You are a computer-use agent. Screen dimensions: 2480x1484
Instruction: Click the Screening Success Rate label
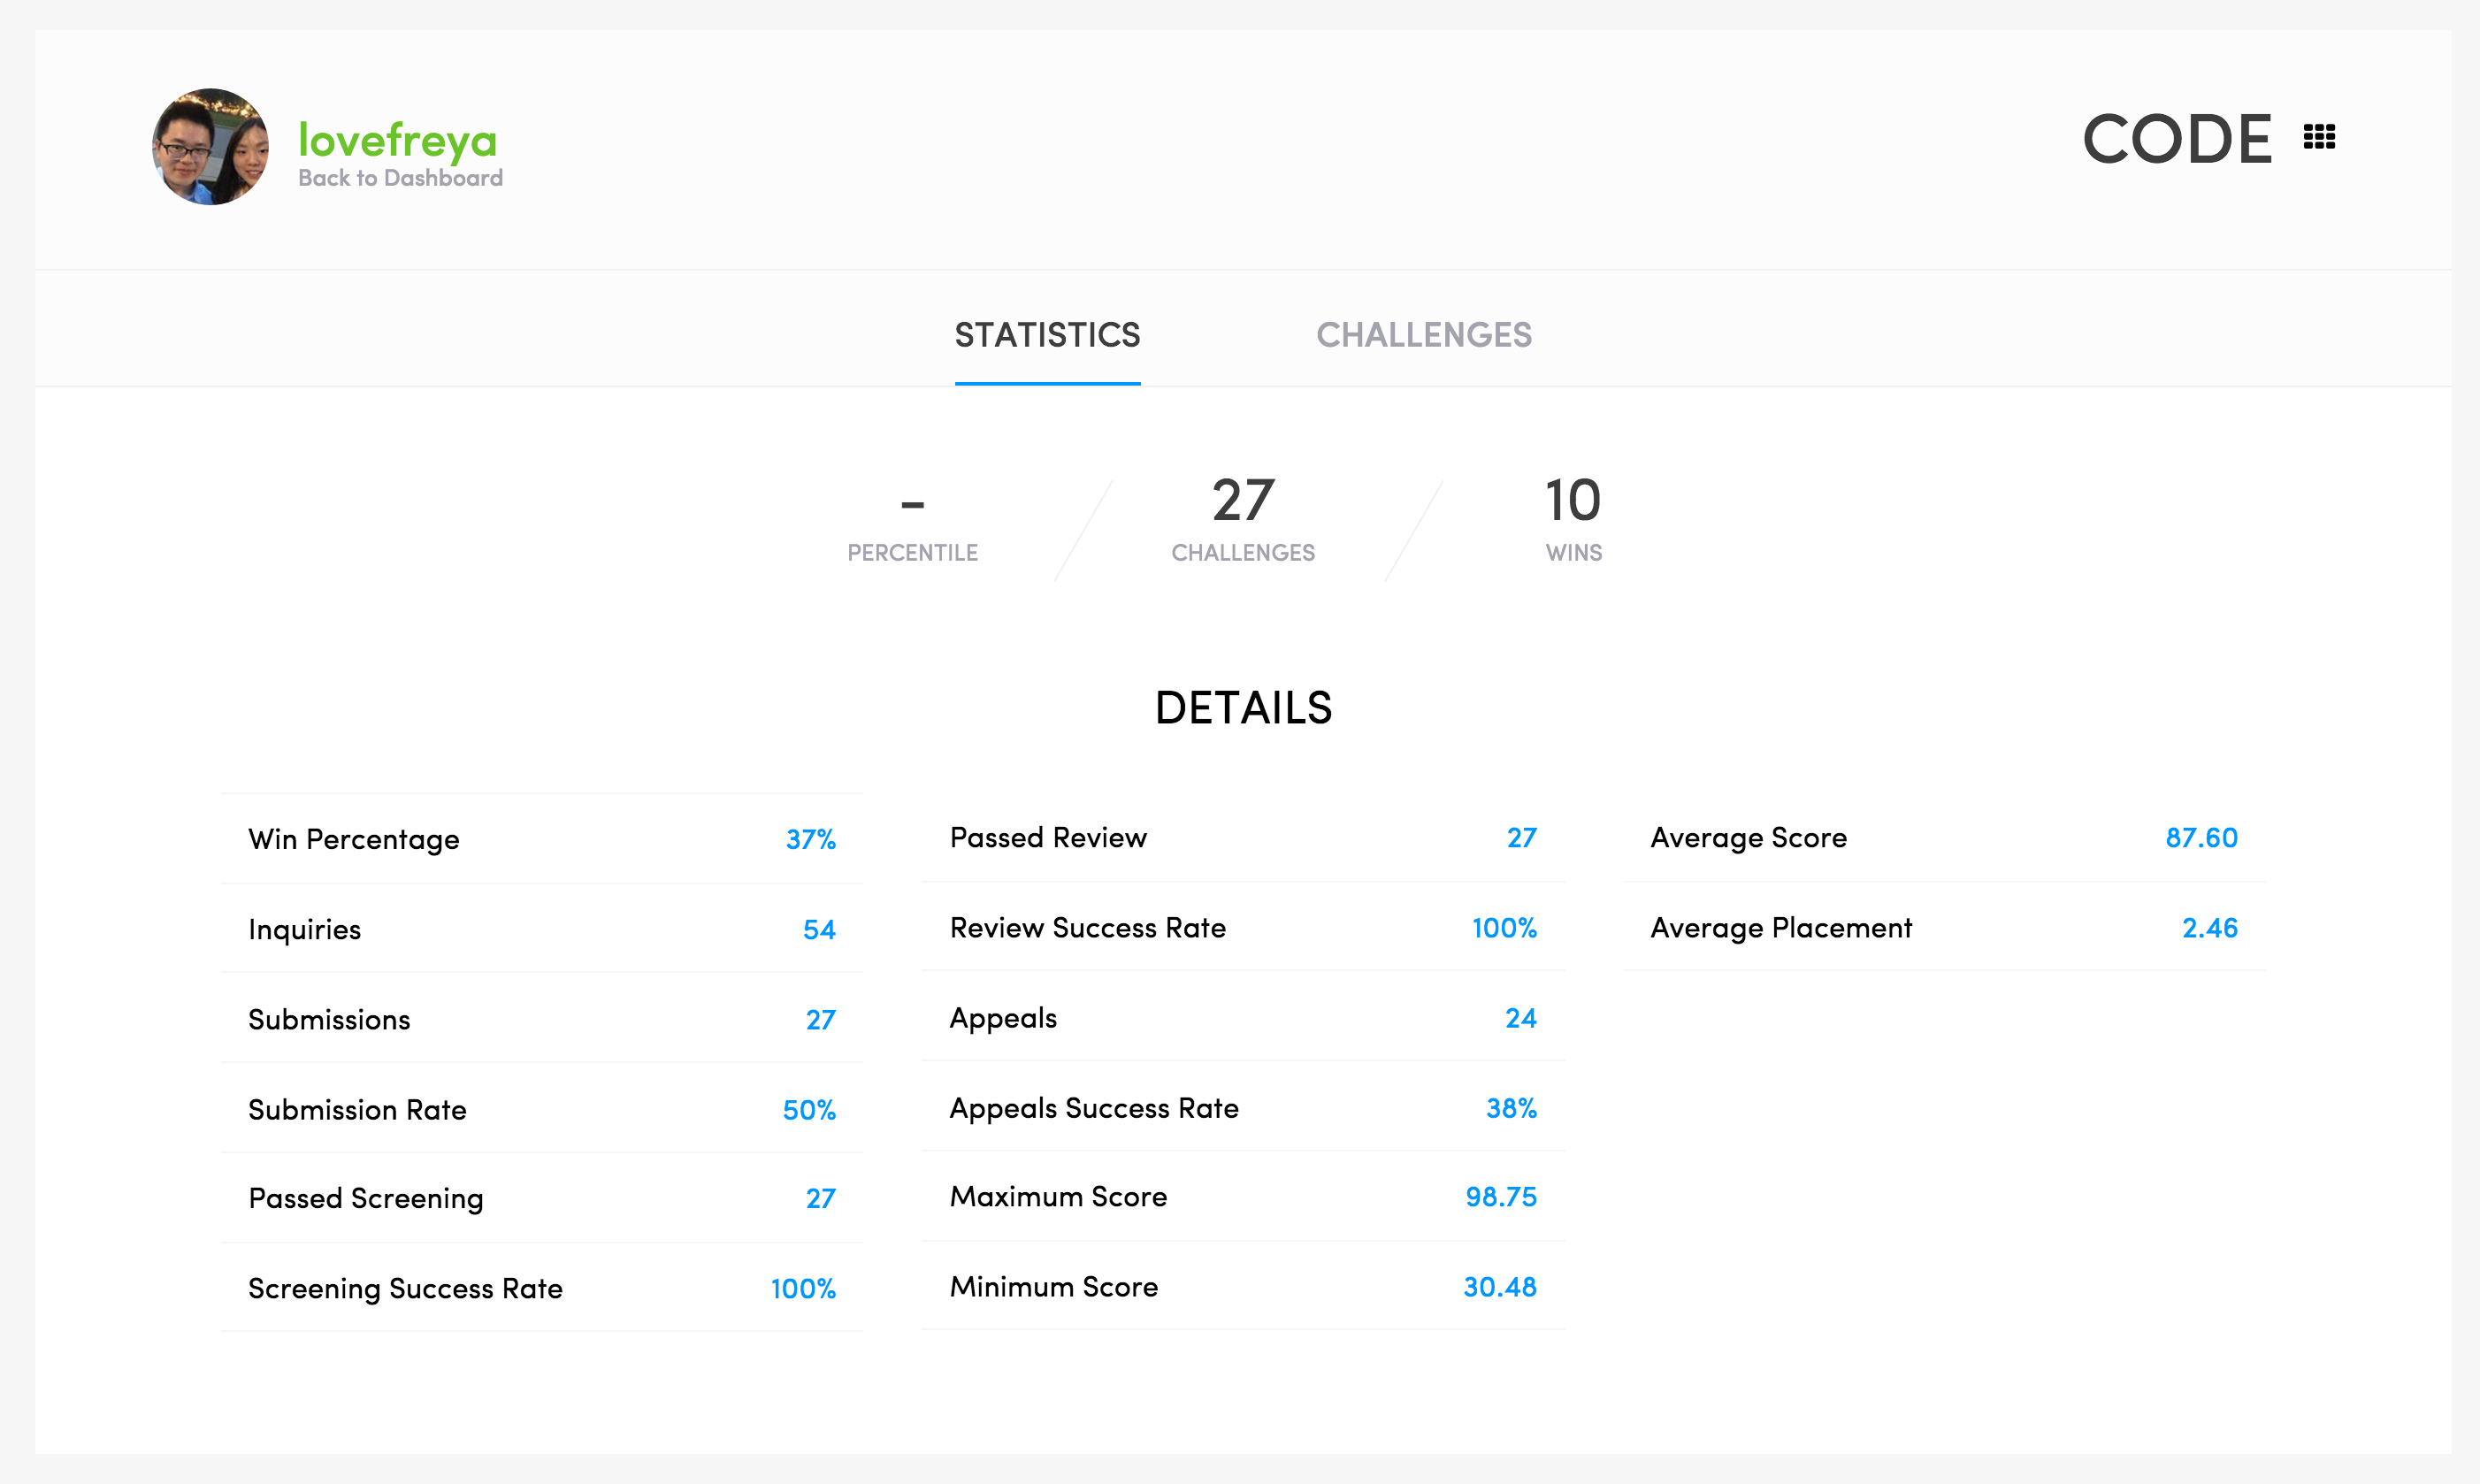[x=405, y=1288]
